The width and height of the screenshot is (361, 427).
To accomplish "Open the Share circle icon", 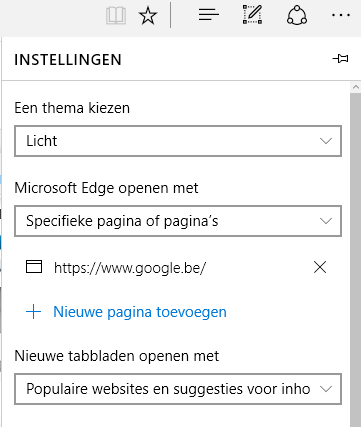I will click(297, 15).
